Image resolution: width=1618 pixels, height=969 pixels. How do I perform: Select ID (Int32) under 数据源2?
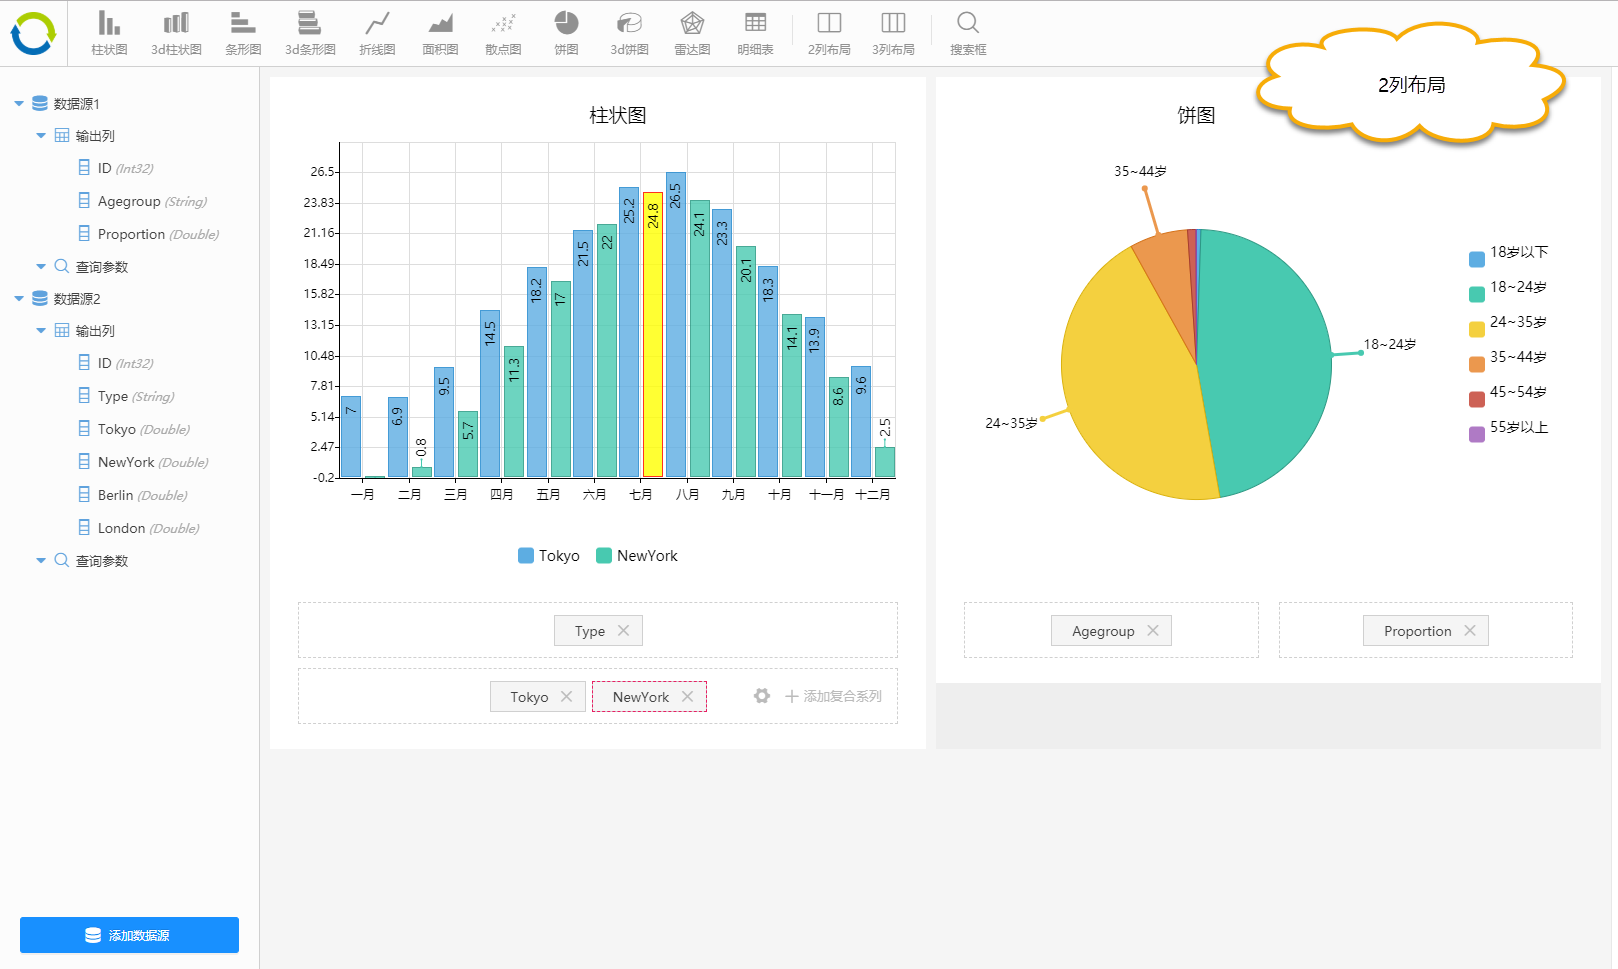tap(116, 363)
